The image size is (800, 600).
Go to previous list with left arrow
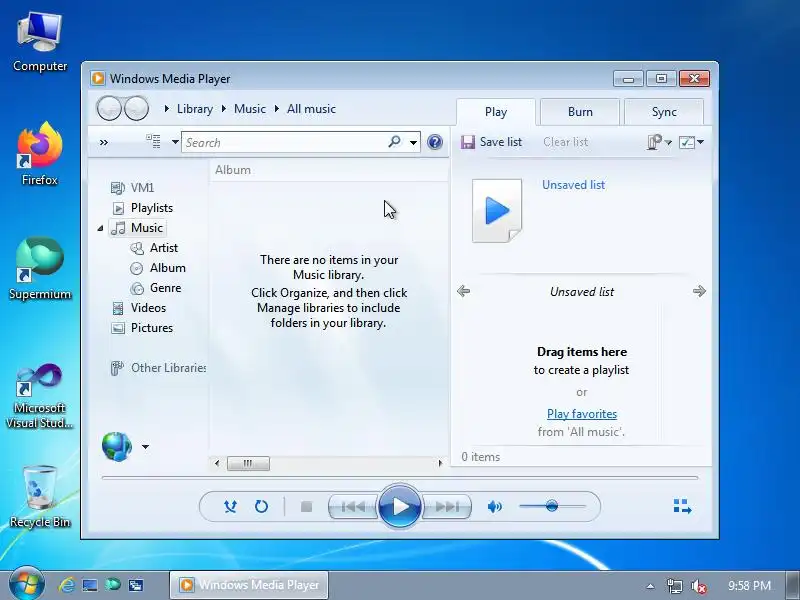pyautogui.click(x=463, y=291)
